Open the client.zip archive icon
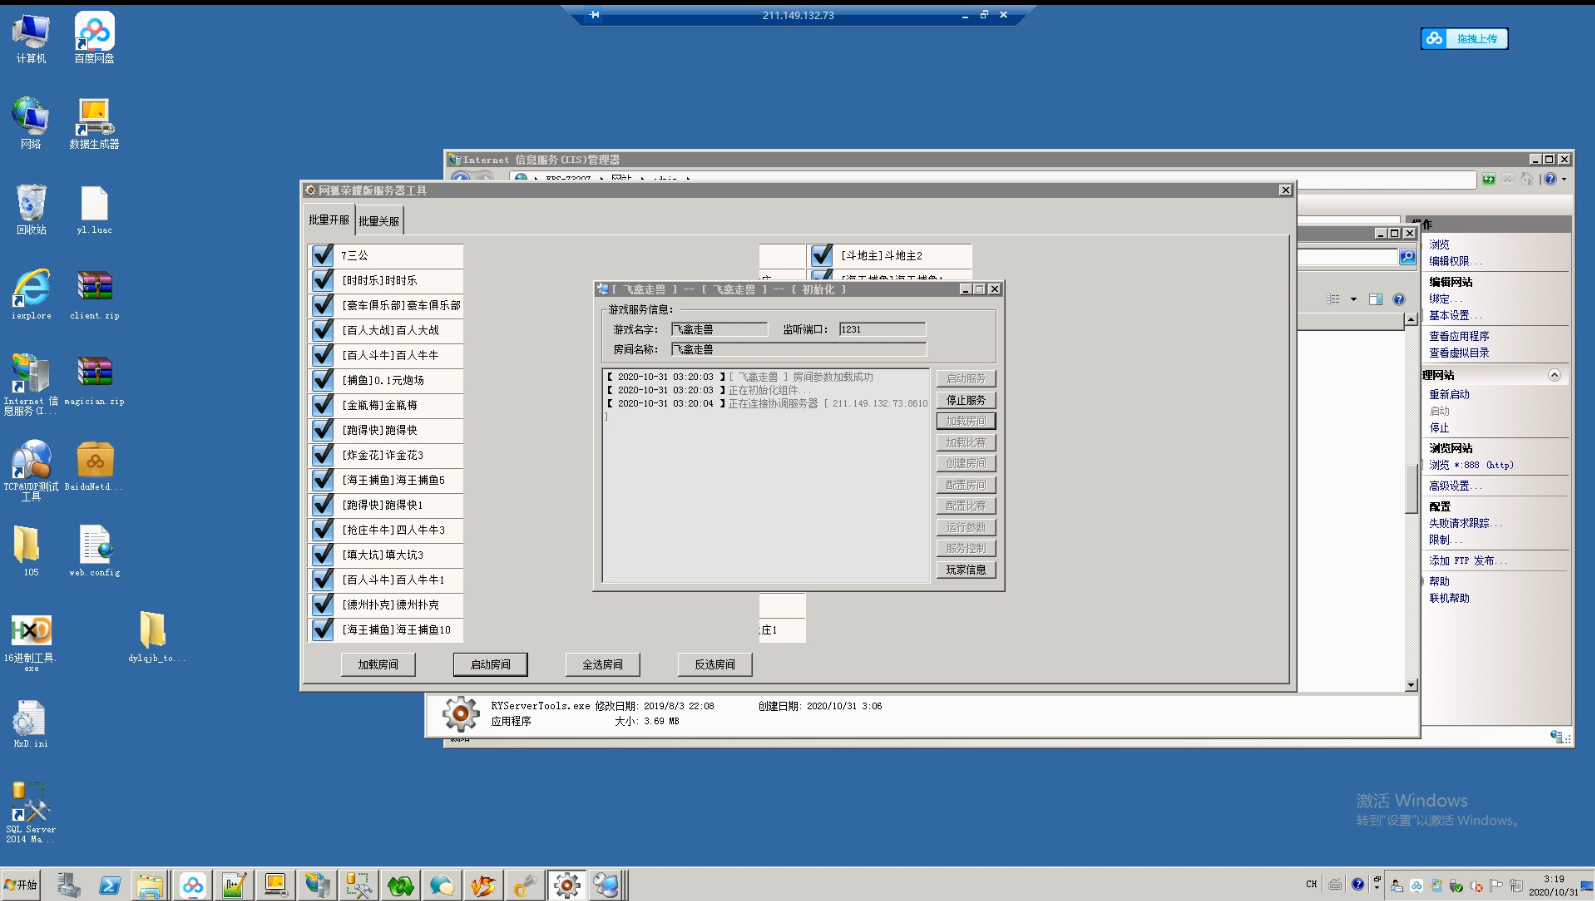This screenshot has width=1595, height=901. [x=94, y=292]
